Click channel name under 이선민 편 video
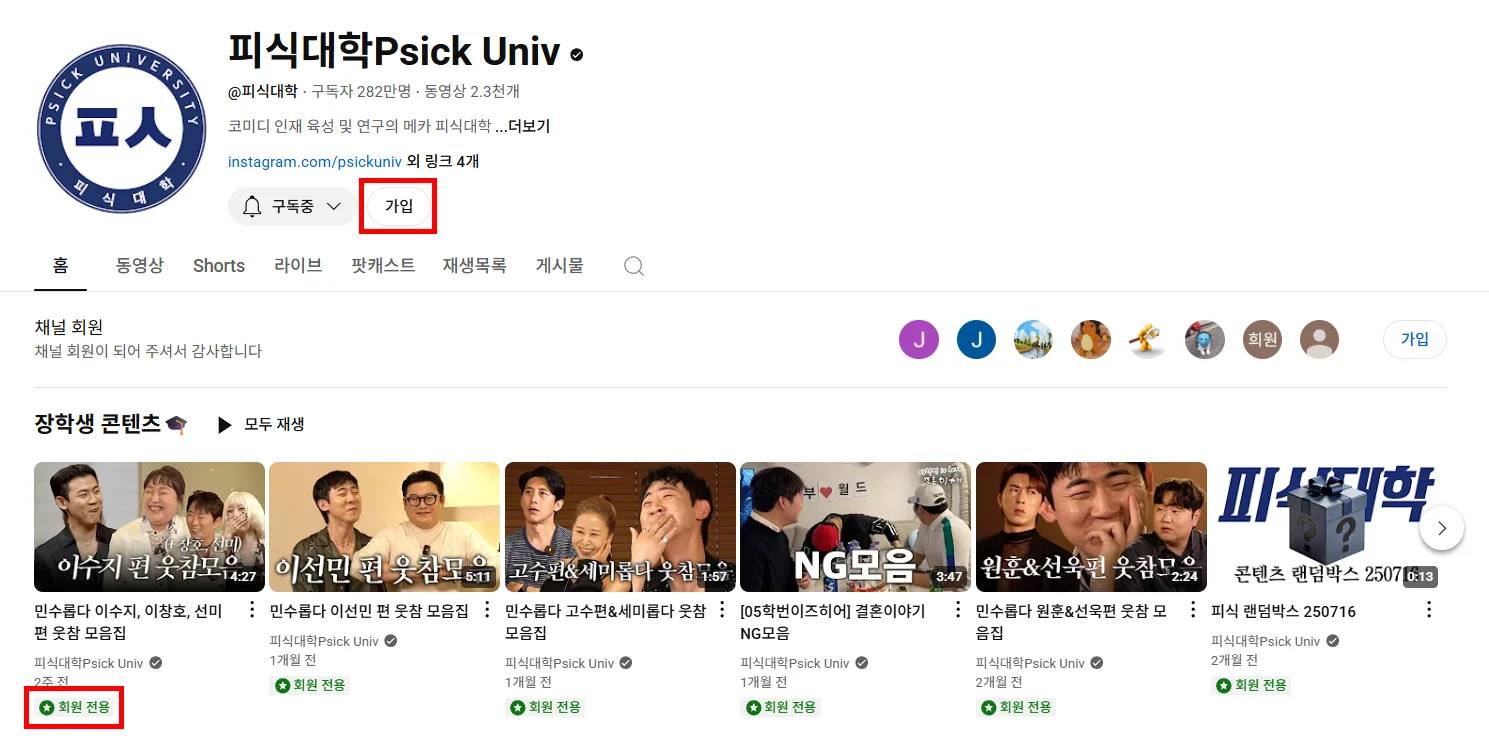Screen dimensions: 1489x738 click(x=324, y=641)
